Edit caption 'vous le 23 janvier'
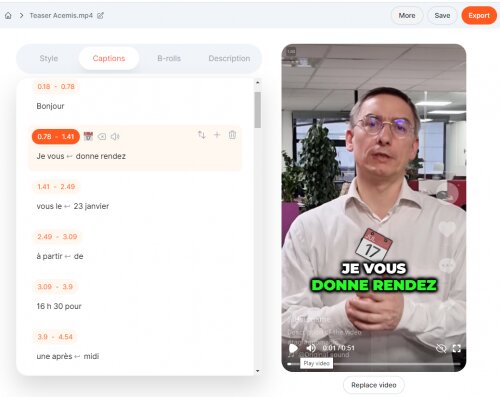The image size is (500, 397). 73,206
